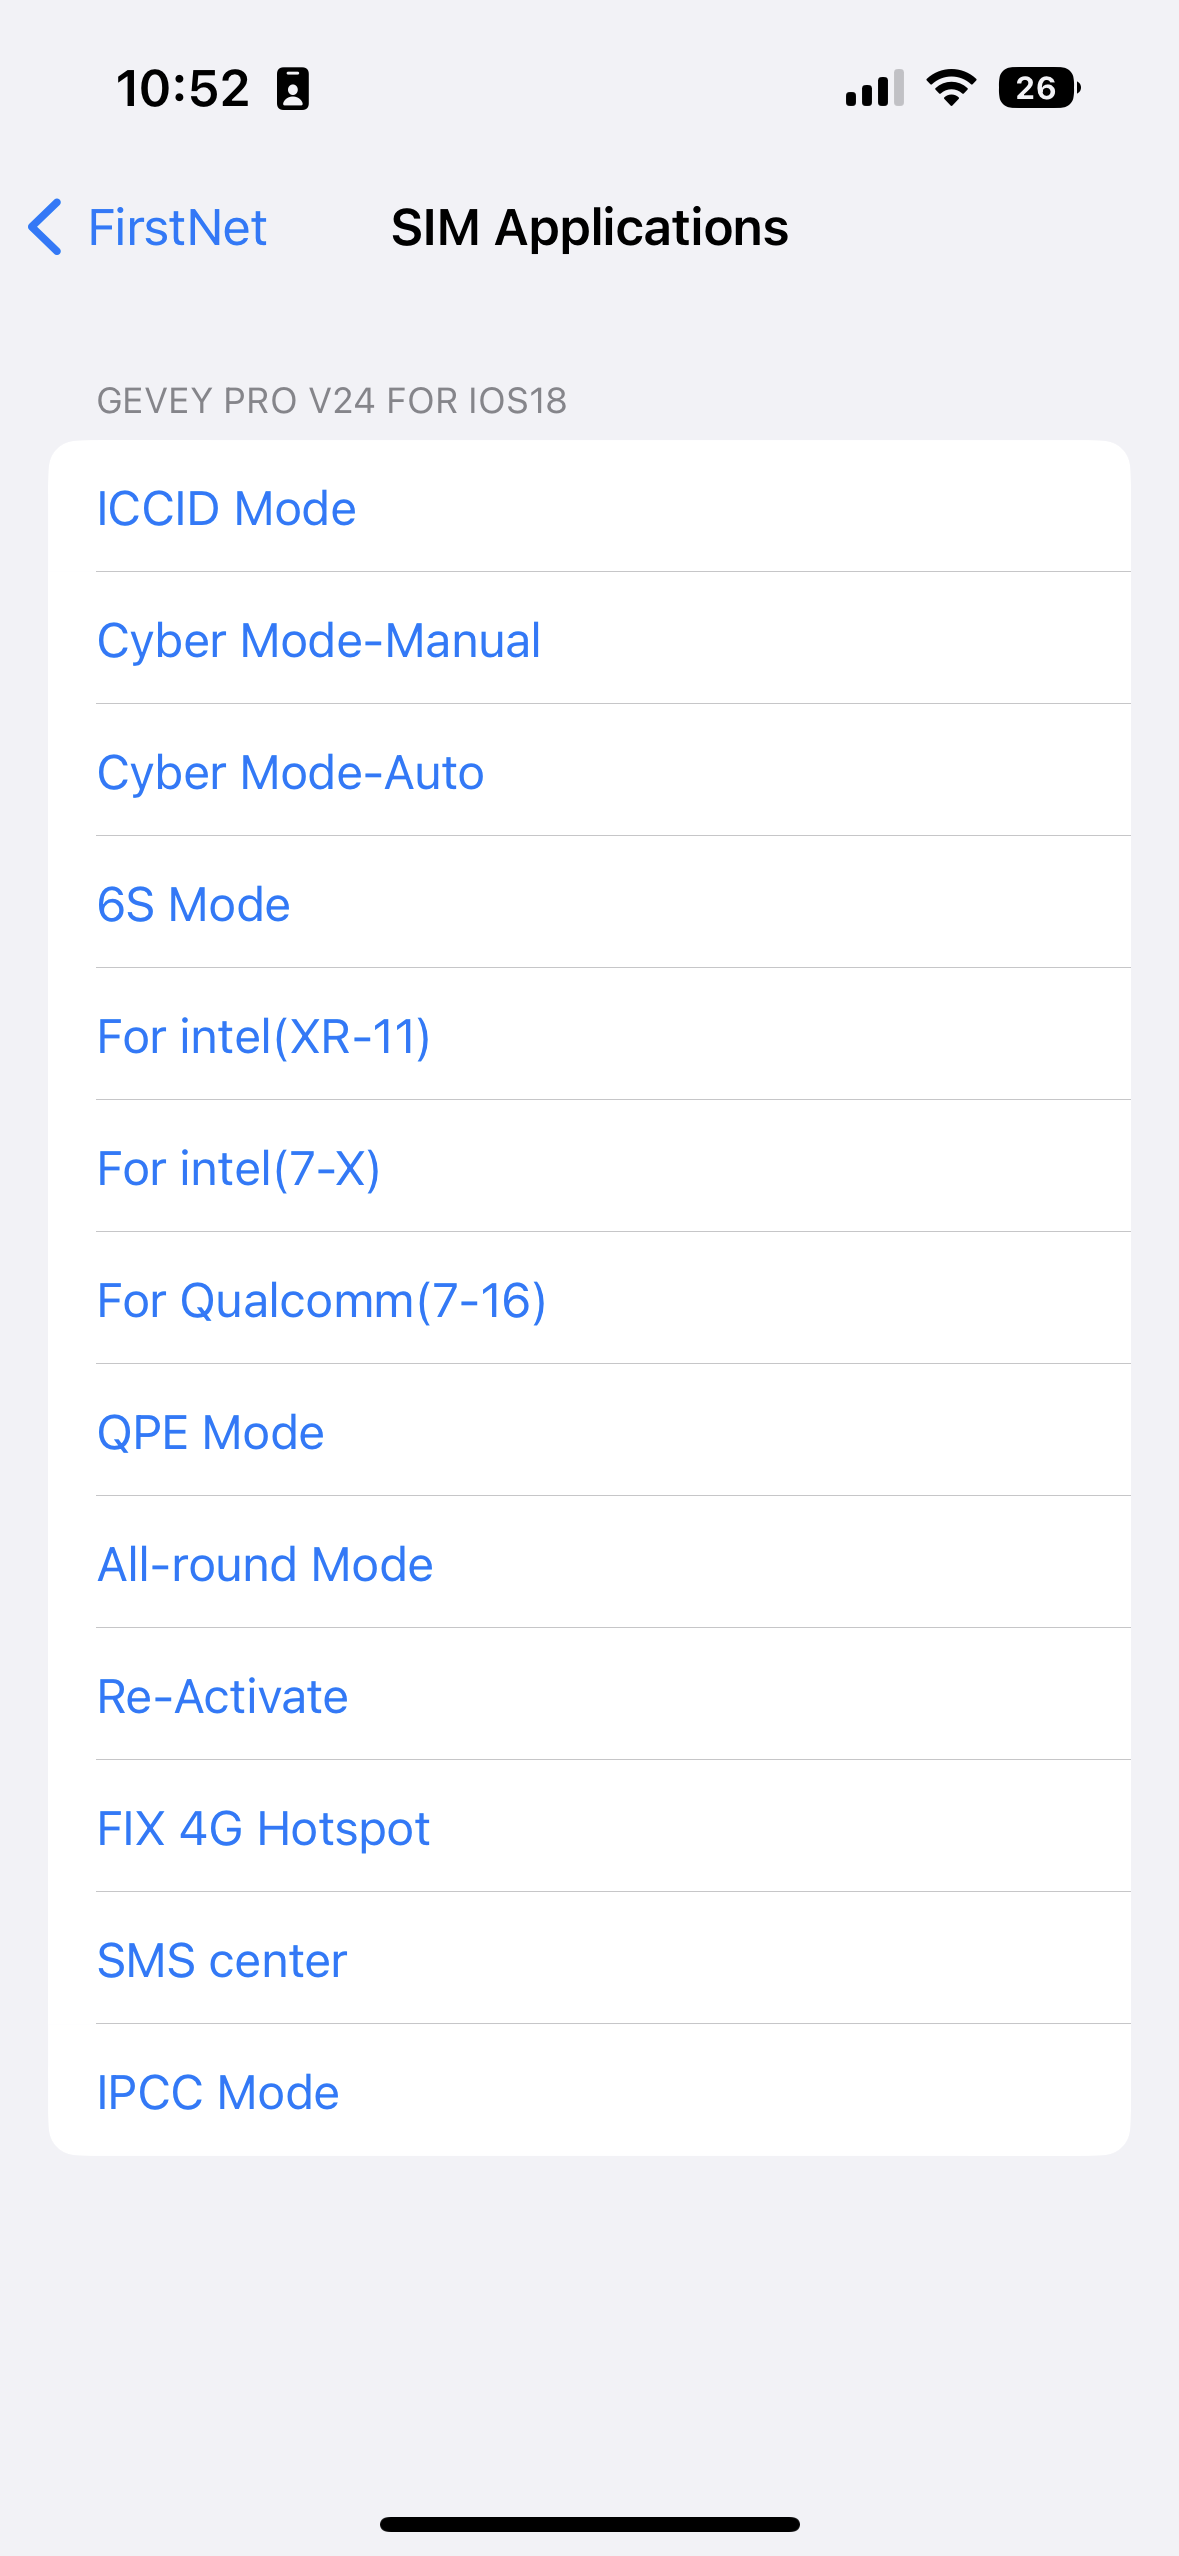Pick For intel(XR-11) option
This screenshot has width=1179, height=2556.
tap(264, 1036)
